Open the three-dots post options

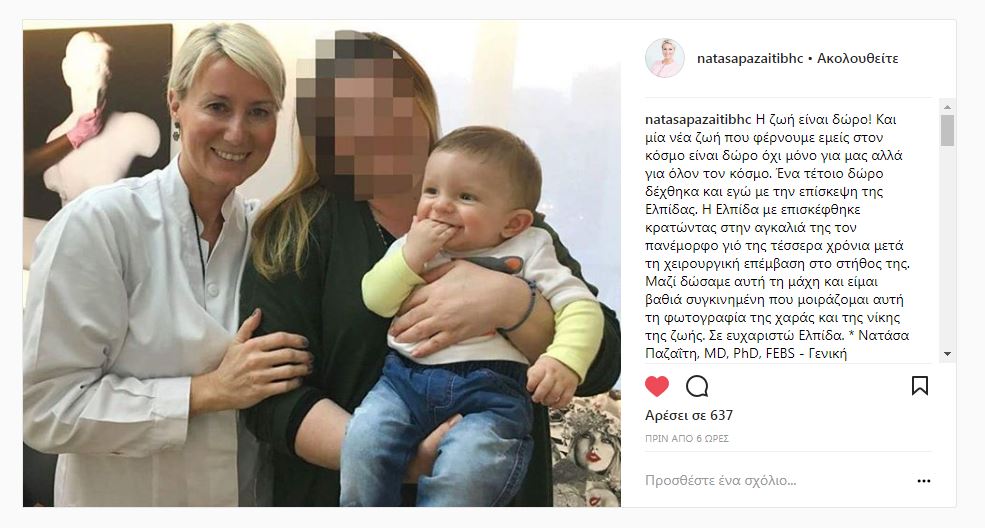click(923, 481)
